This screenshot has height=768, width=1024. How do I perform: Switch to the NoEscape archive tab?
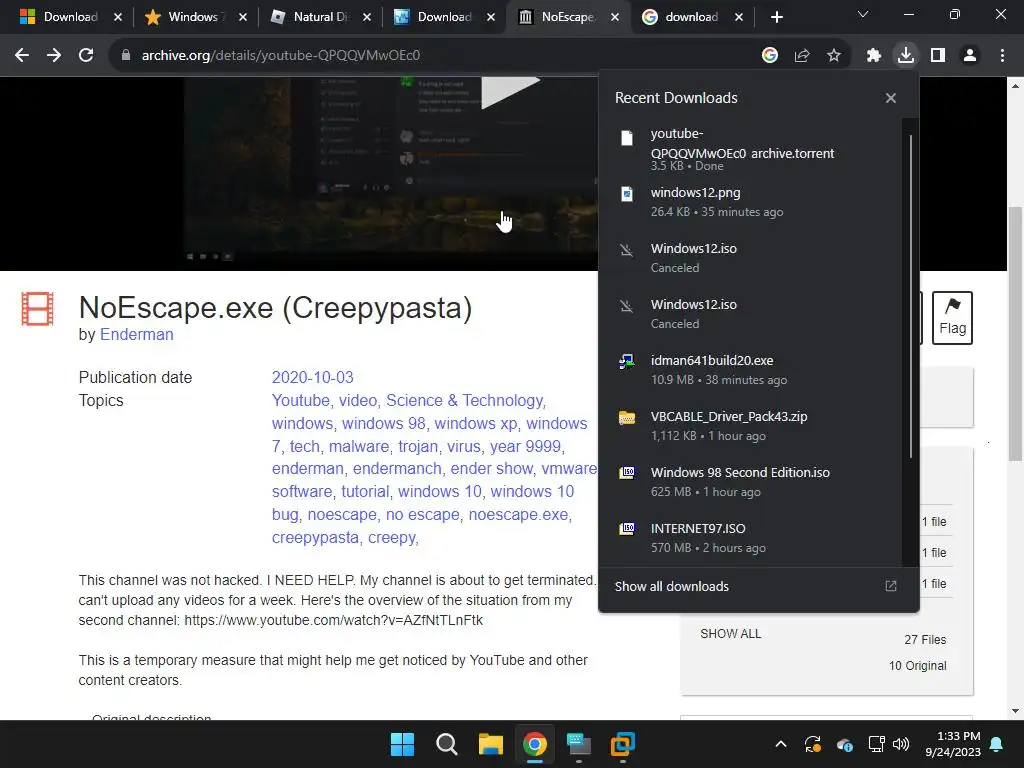tap(567, 17)
